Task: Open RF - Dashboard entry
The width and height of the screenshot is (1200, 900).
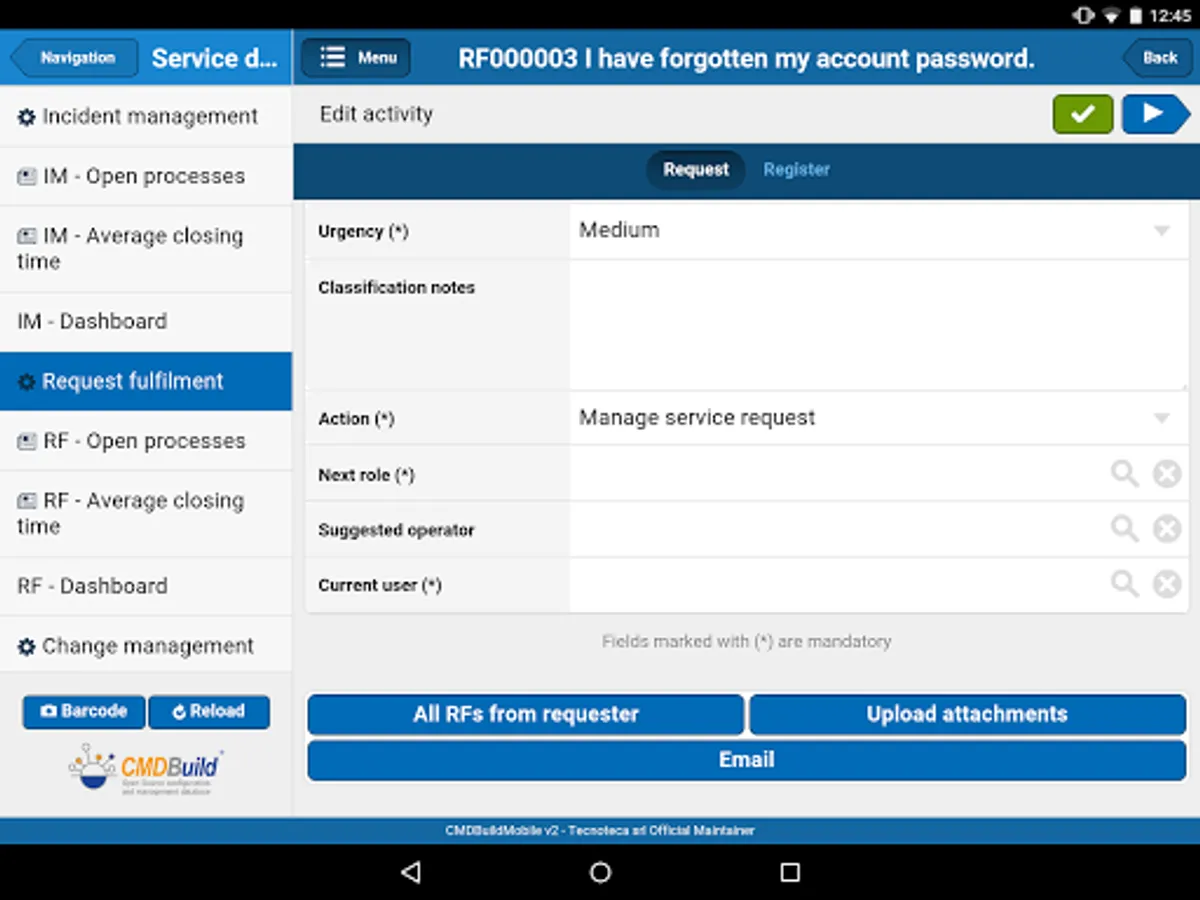Action: [x=146, y=586]
